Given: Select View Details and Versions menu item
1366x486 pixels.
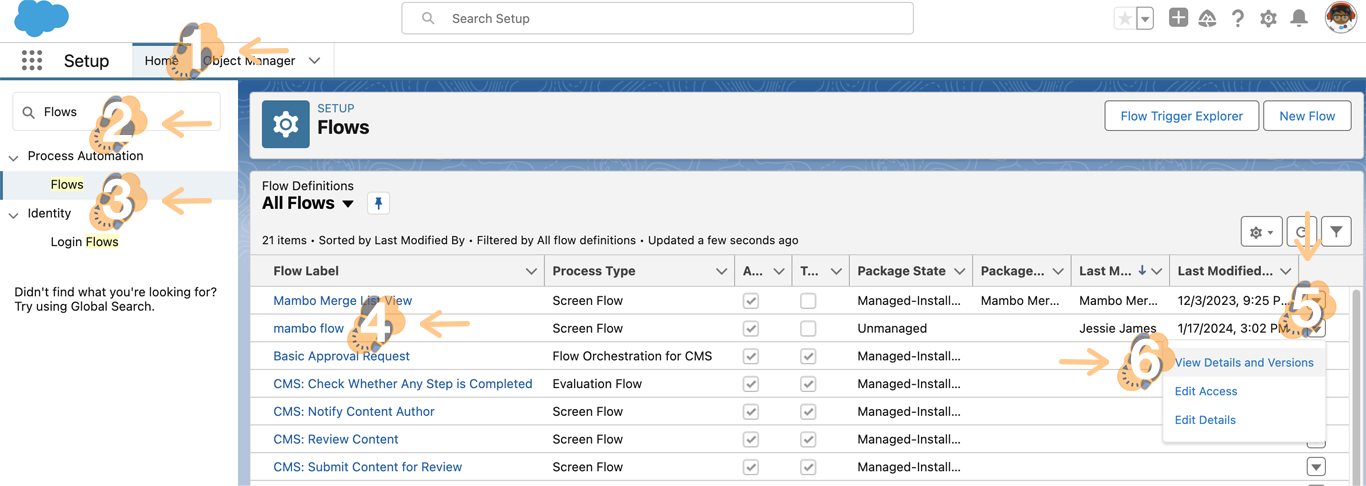Looking at the screenshot, I should 1243,363.
